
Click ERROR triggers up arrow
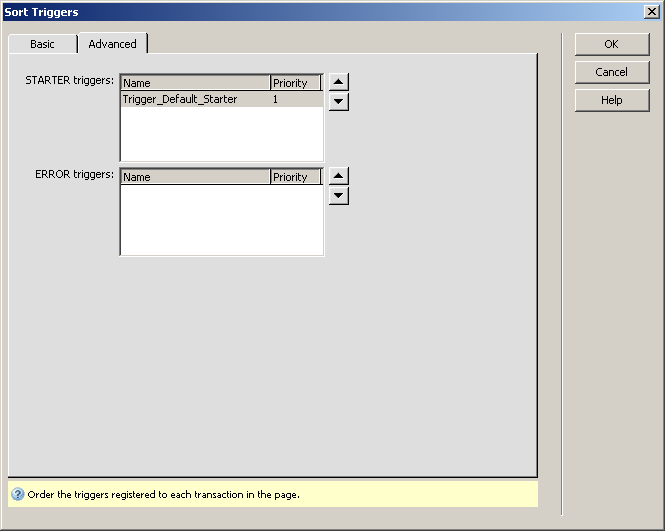point(339,176)
